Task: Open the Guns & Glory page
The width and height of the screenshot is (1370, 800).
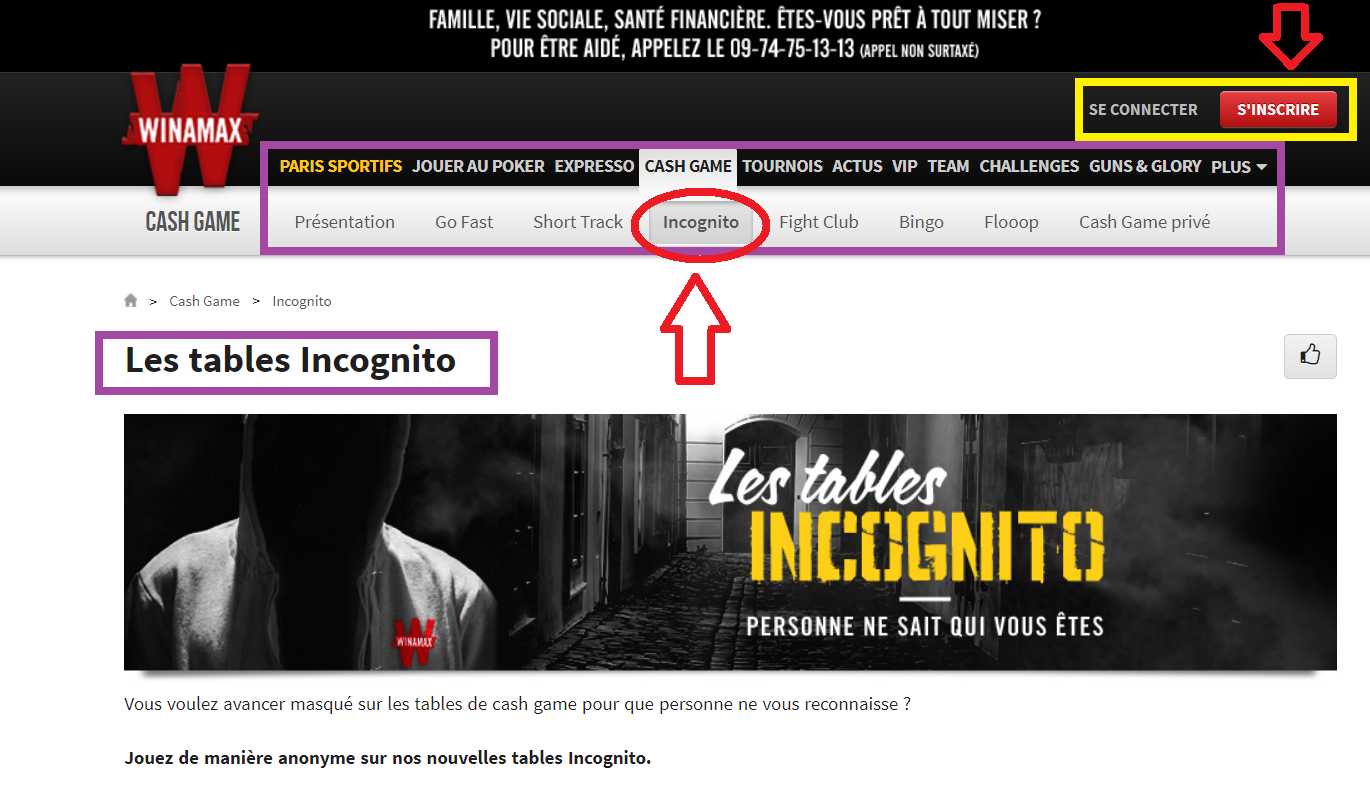Action: pos(1145,166)
